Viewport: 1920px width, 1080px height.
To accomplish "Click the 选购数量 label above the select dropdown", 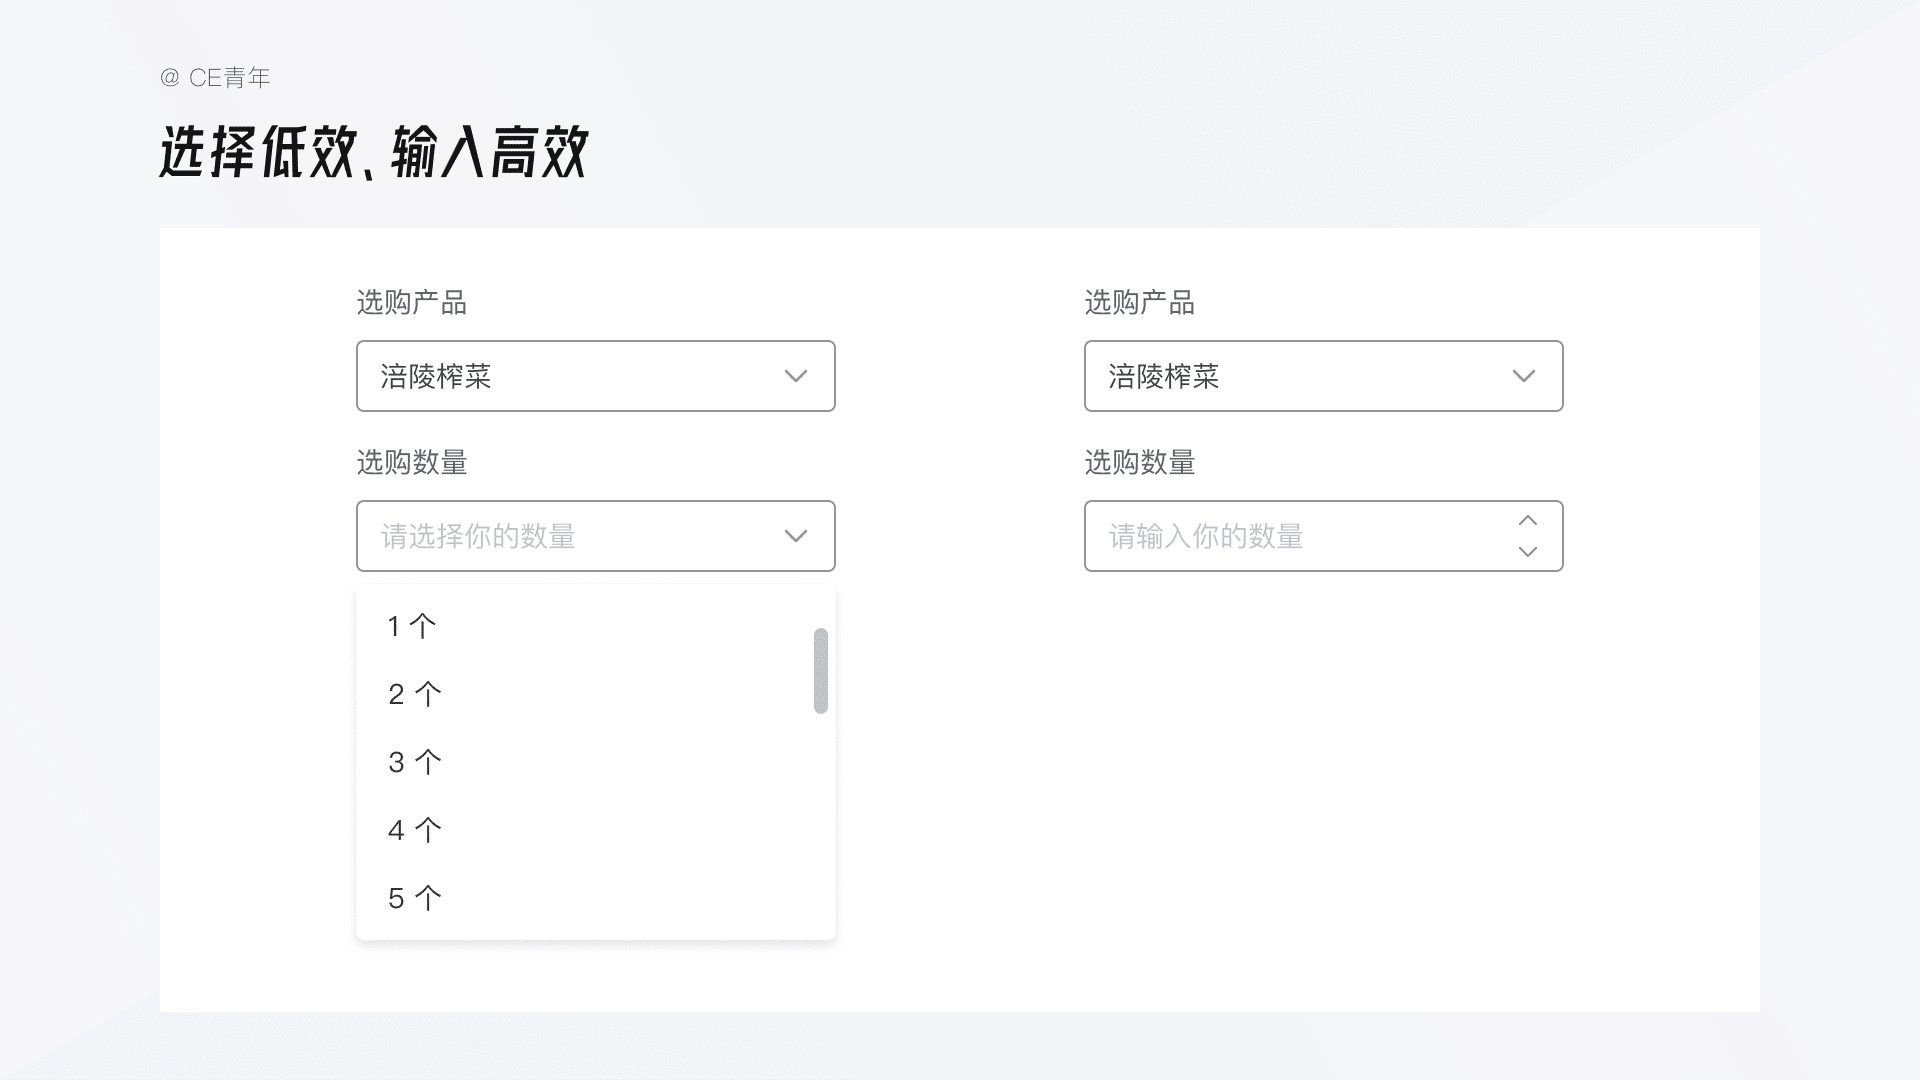I will pos(412,463).
